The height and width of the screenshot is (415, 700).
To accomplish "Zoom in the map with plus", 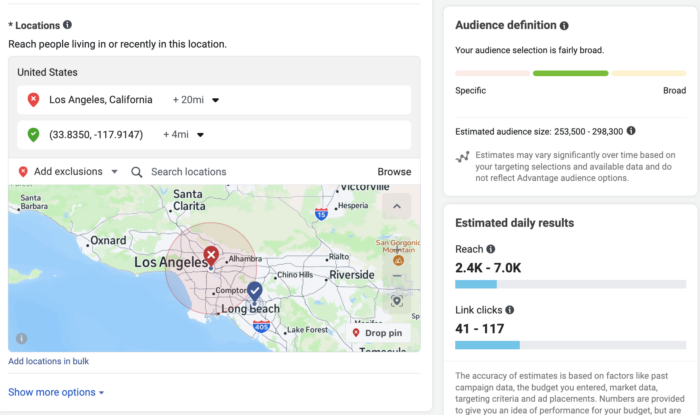I will [x=397, y=250].
